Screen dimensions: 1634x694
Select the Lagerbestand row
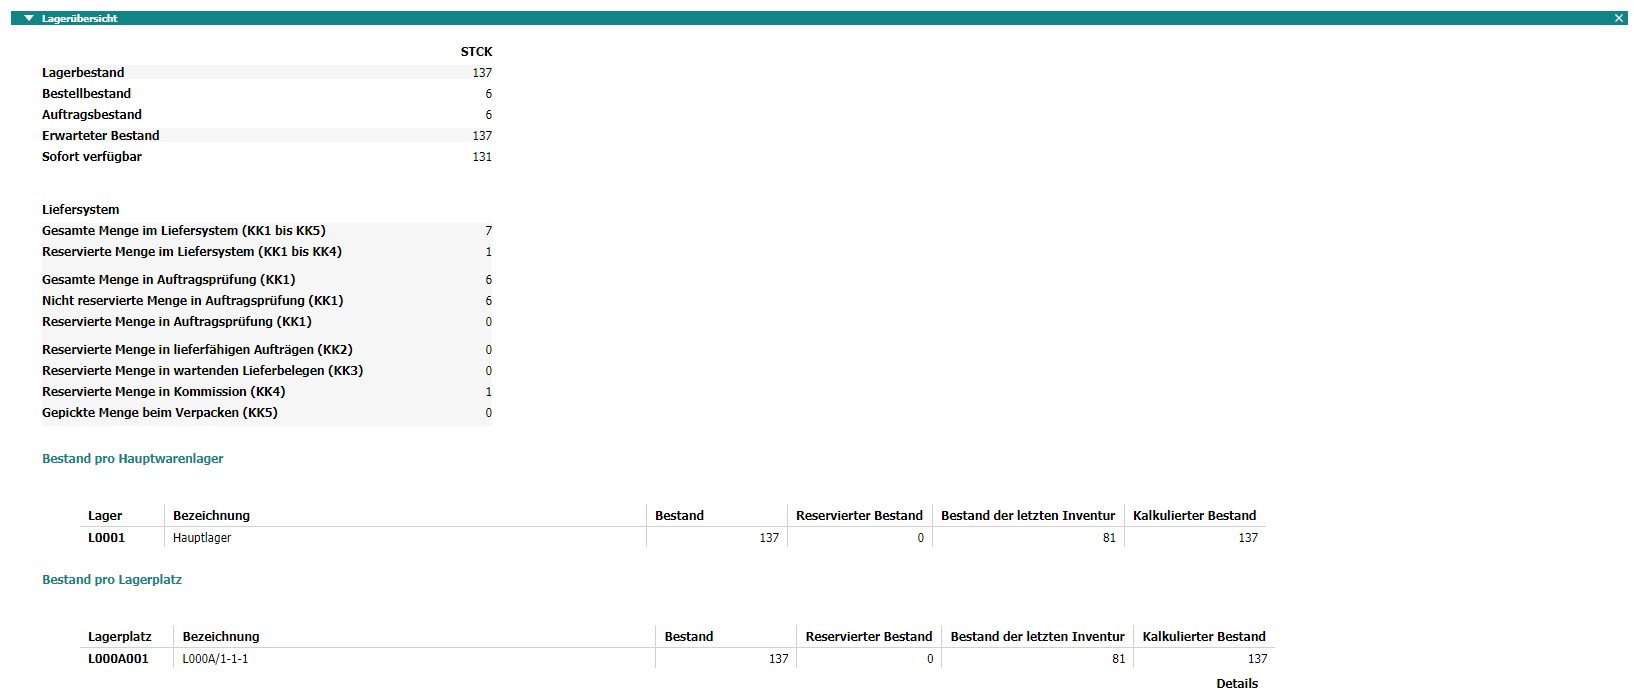point(84,73)
